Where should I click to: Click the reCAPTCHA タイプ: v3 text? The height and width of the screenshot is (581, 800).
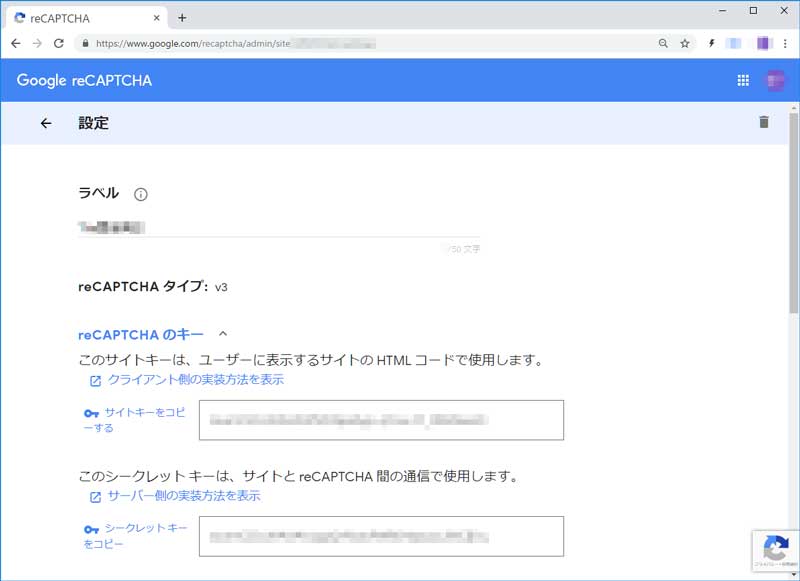[x=153, y=287]
